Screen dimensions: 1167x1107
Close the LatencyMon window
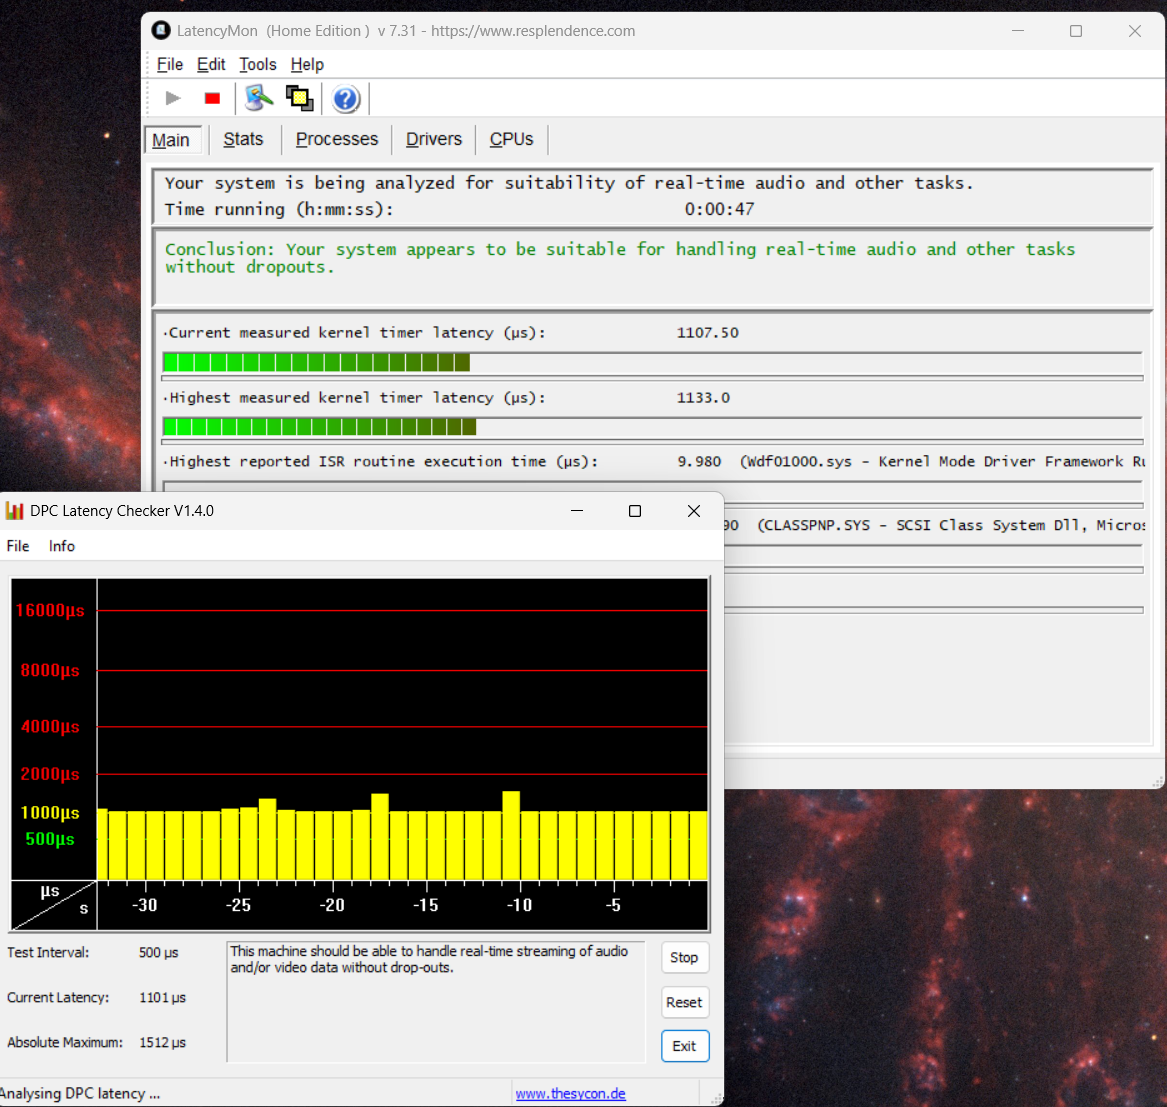(x=1135, y=31)
